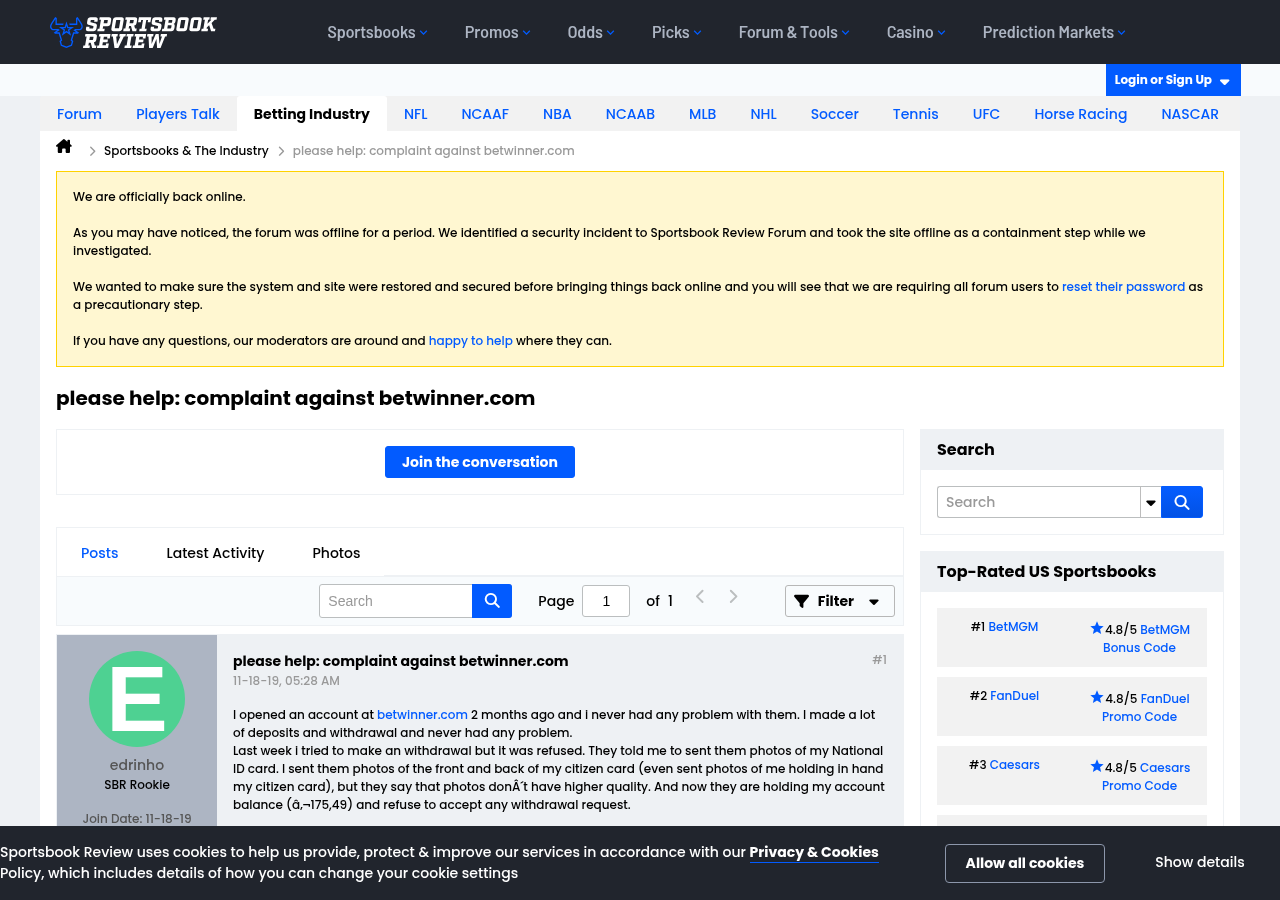Open FanDuel Promo Code link
The width and height of the screenshot is (1280, 900).
coord(1146,707)
